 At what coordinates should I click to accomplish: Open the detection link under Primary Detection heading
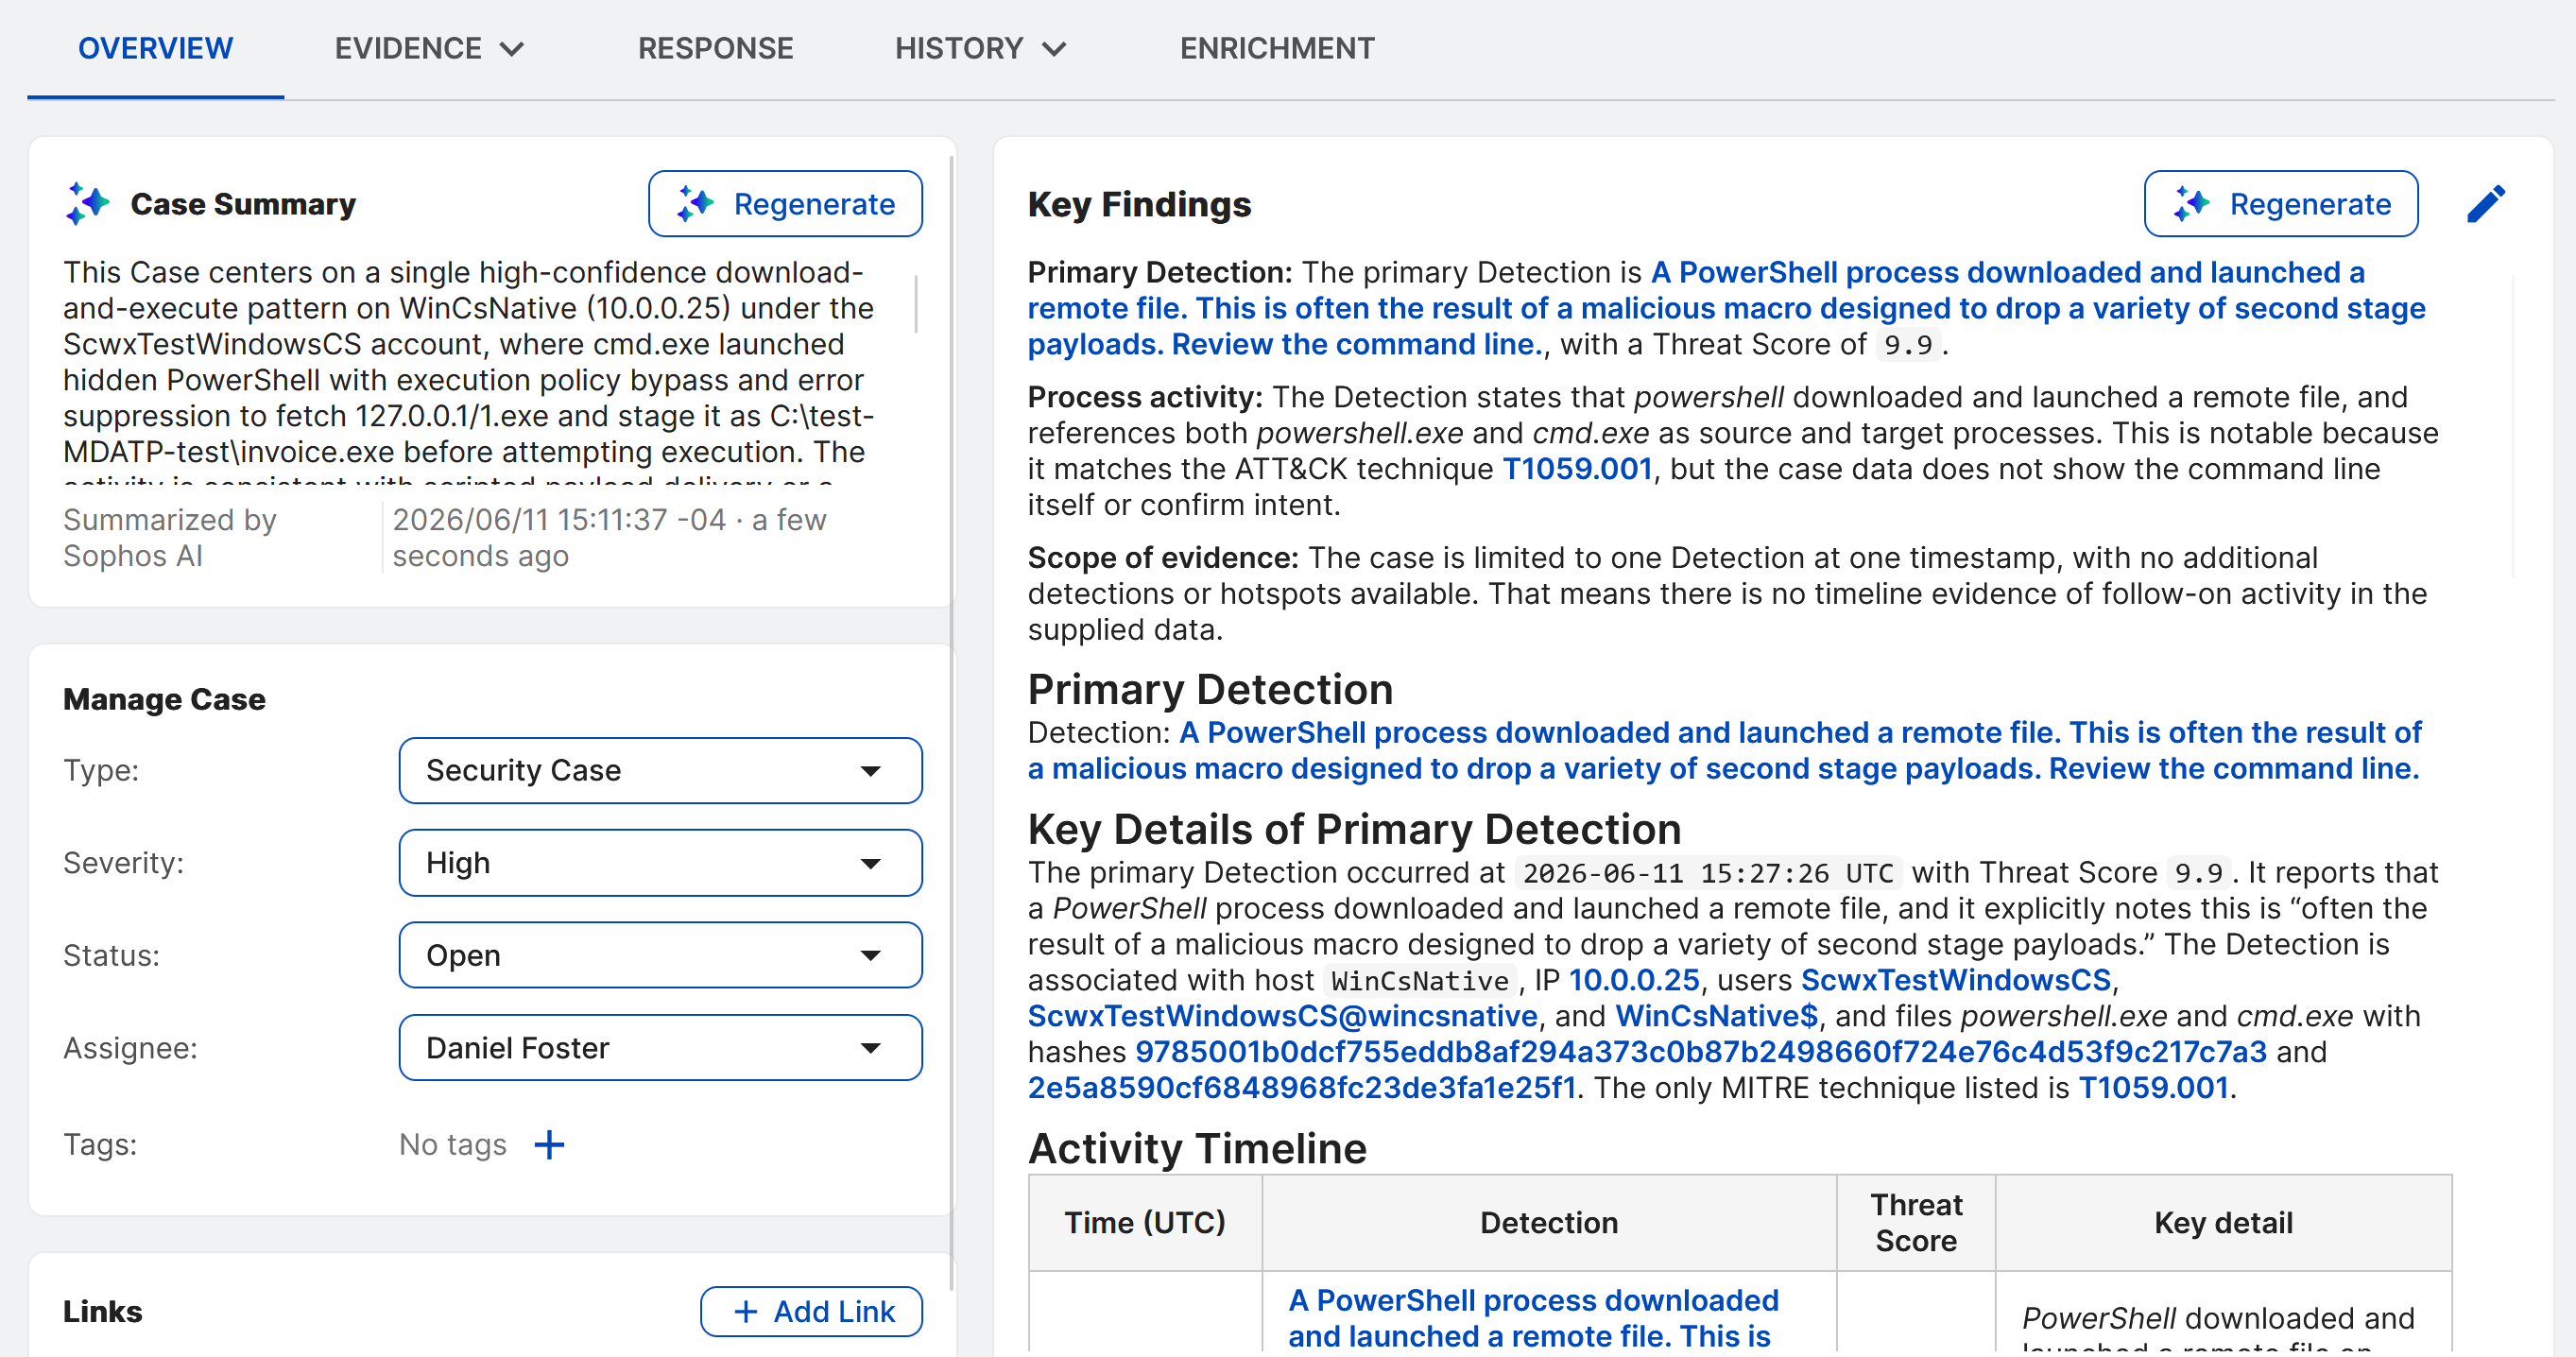pos(1724,750)
